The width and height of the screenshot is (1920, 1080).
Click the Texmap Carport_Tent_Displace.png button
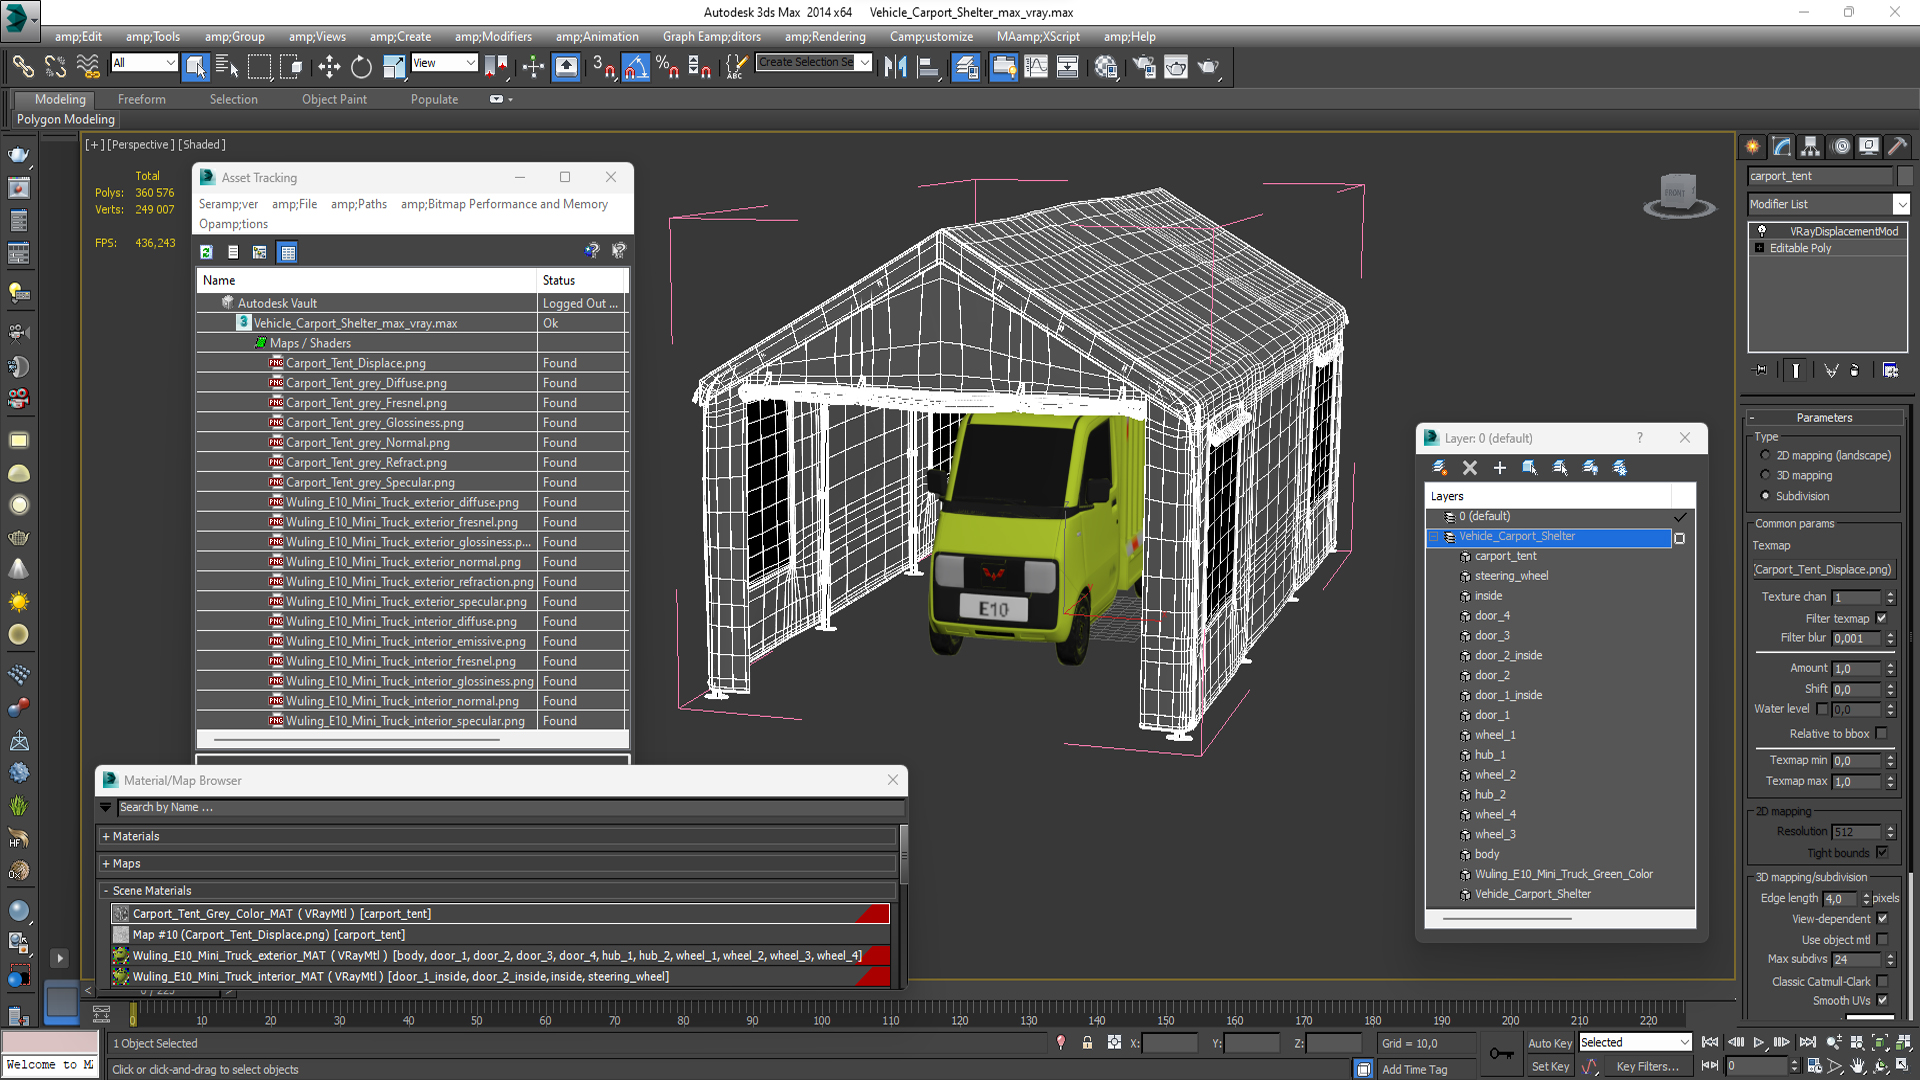pyautogui.click(x=1822, y=569)
